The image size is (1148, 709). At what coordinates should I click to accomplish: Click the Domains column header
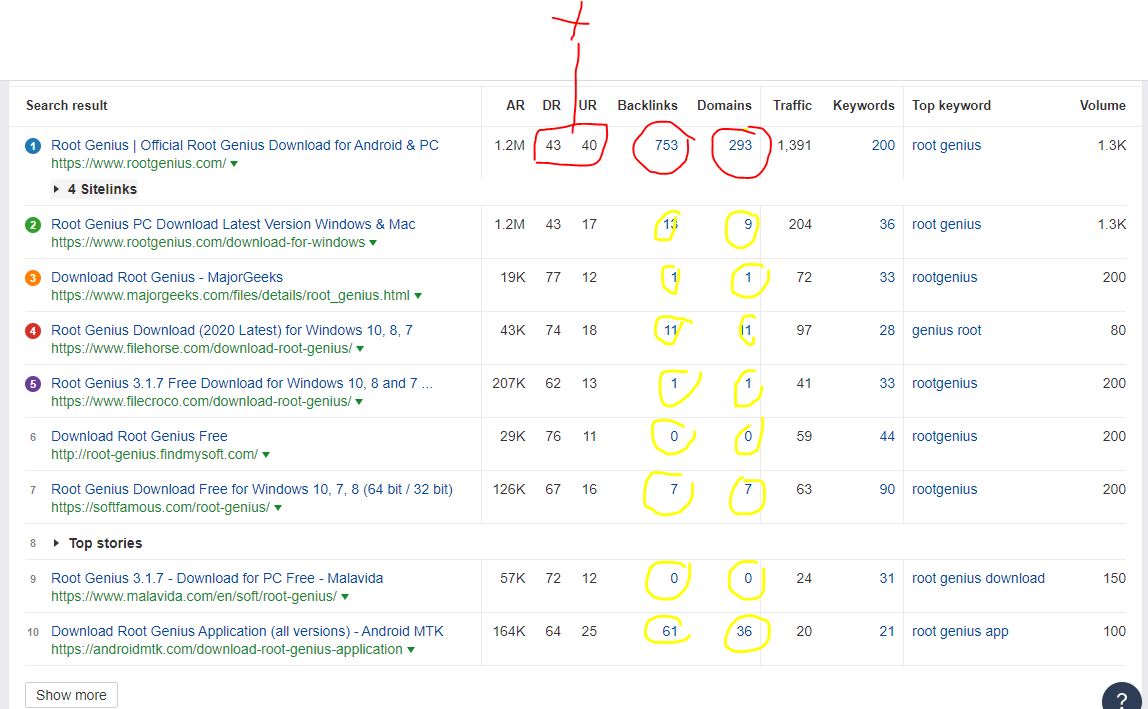click(x=724, y=105)
